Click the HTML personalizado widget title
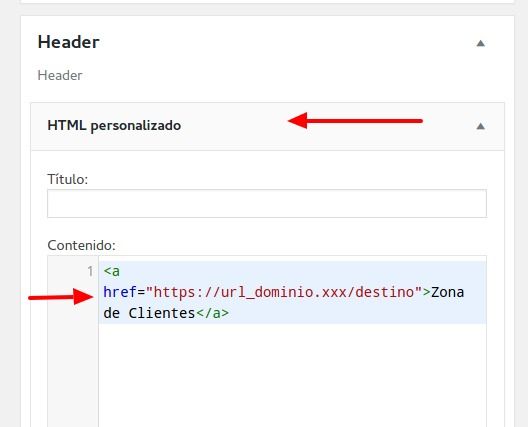 tap(114, 126)
